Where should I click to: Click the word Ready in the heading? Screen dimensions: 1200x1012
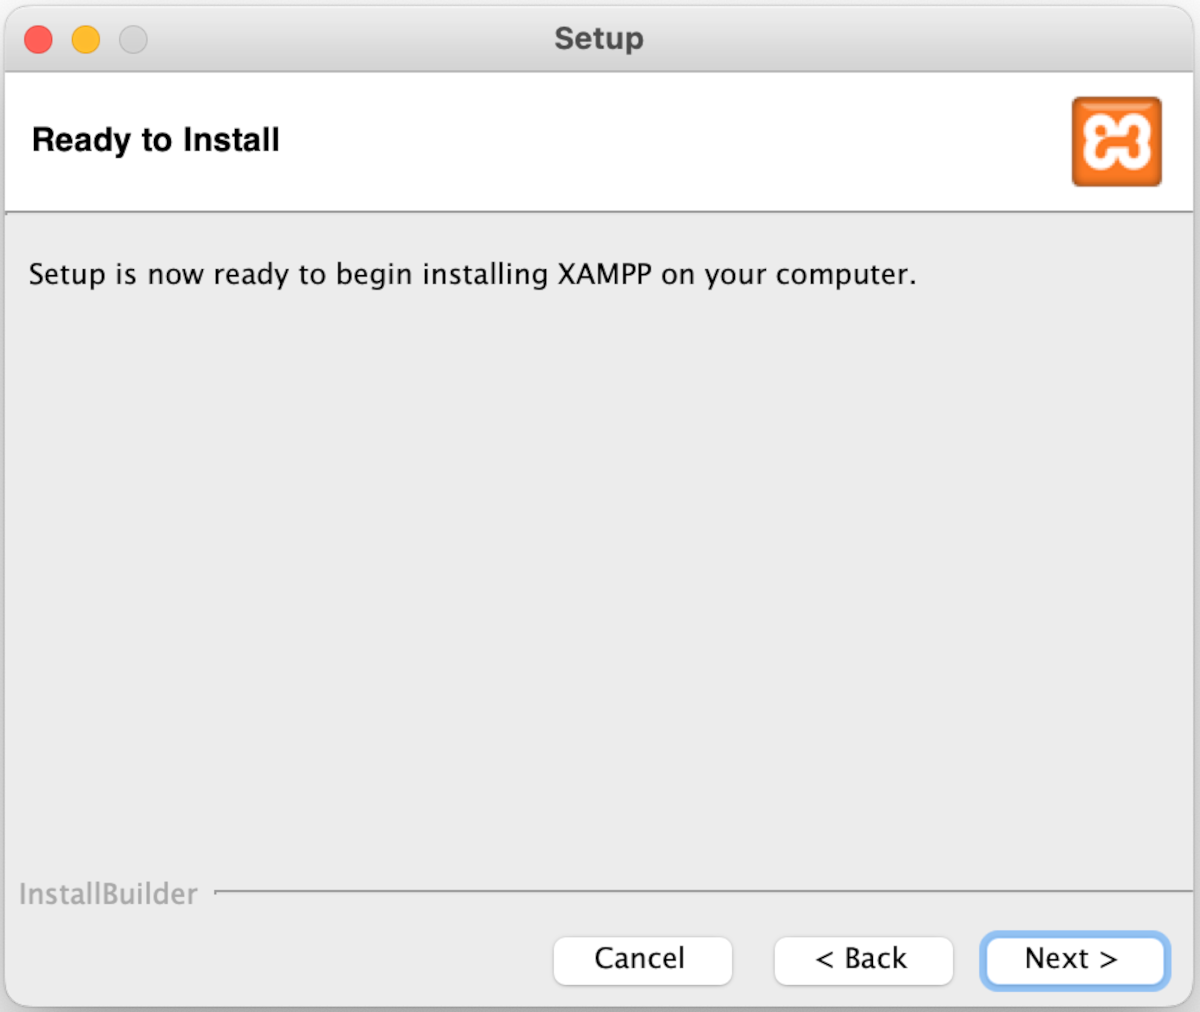pyautogui.click(x=81, y=140)
